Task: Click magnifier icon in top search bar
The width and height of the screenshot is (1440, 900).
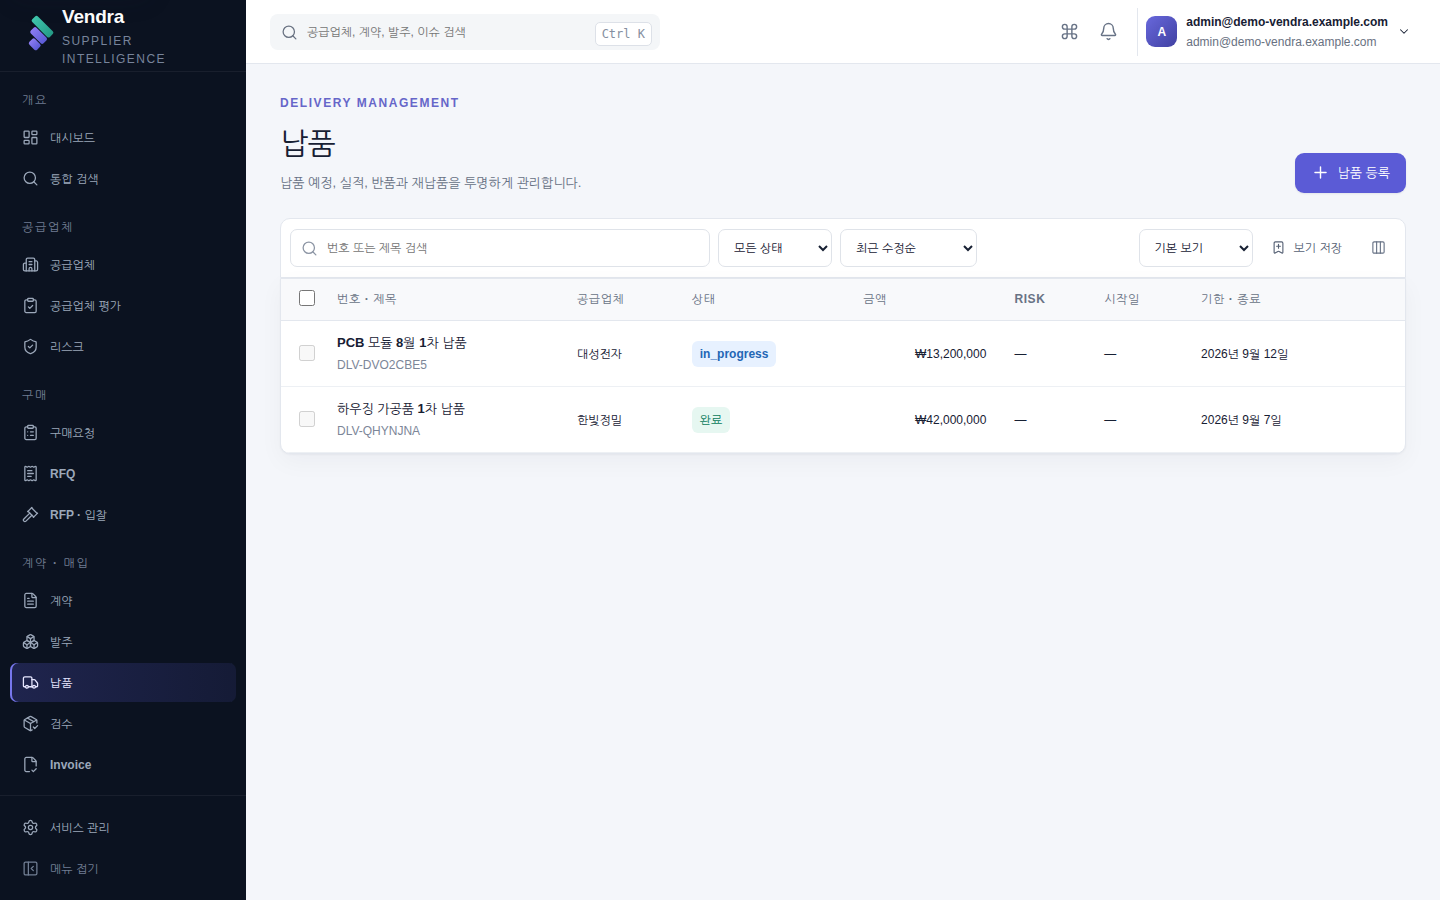Action: click(x=289, y=32)
